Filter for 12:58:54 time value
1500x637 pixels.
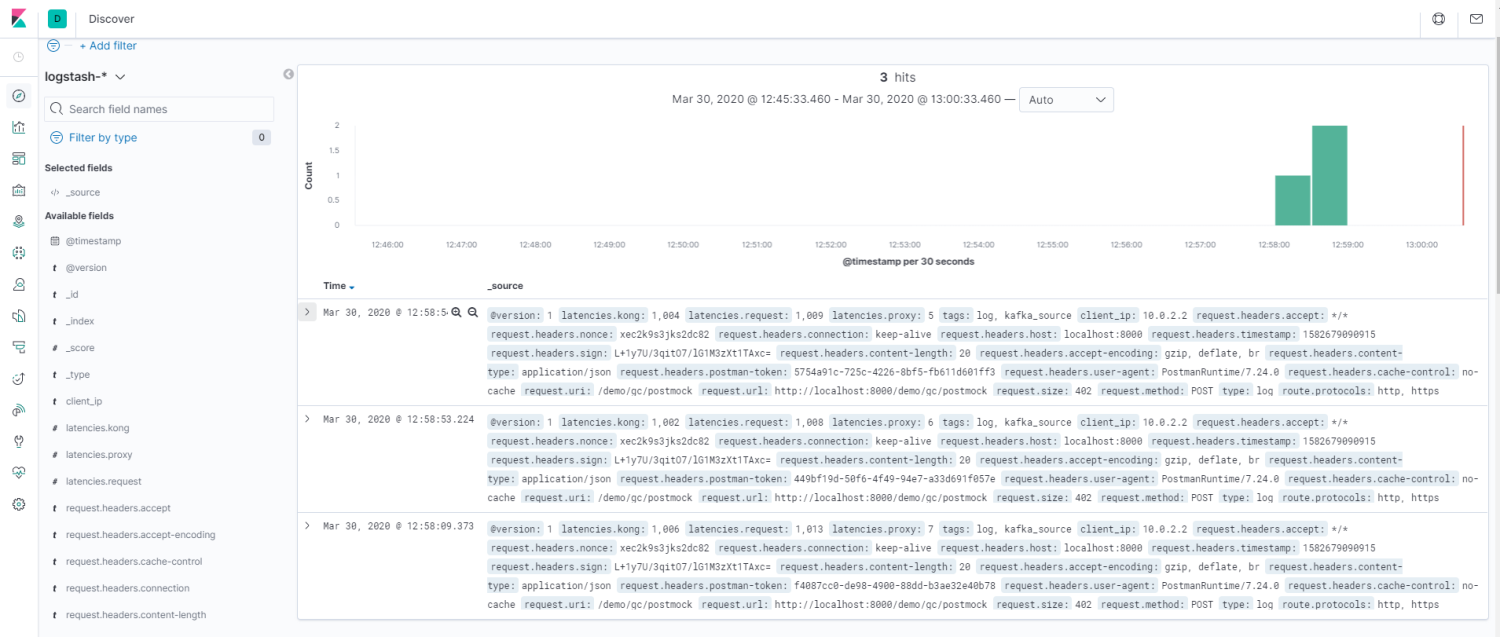[x=456, y=312]
